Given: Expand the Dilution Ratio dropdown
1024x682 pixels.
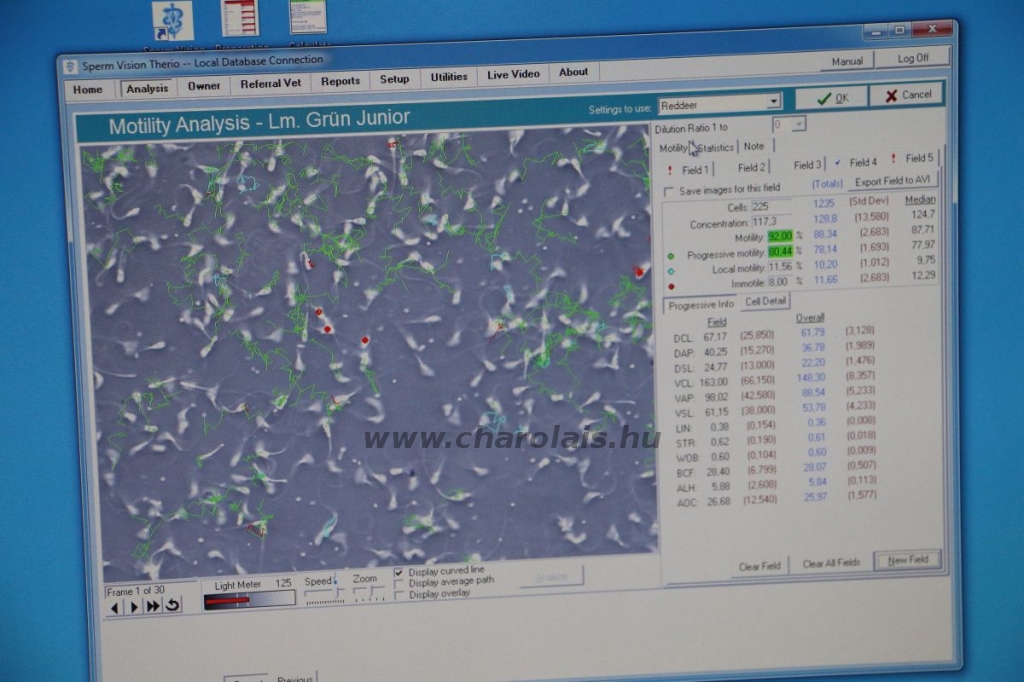Looking at the screenshot, I should (x=798, y=125).
